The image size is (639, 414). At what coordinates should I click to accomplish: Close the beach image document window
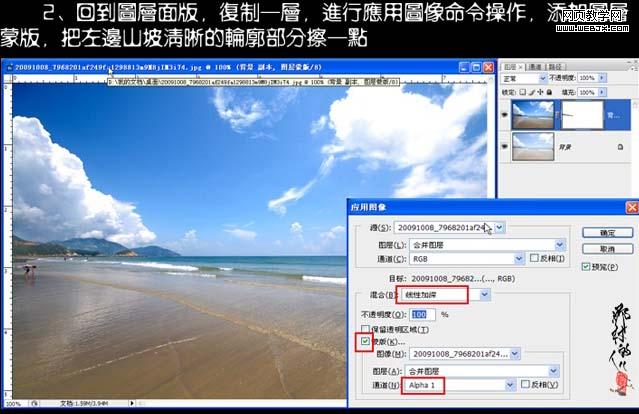click(x=489, y=67)
